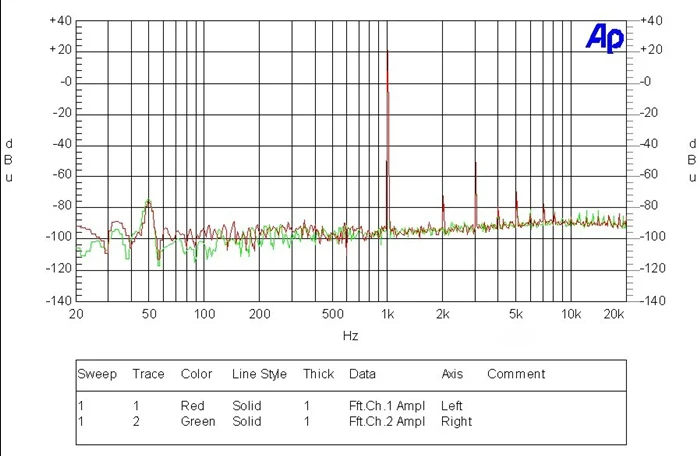Image resolution: width=700 pixels, height=456 pixels.
Task: Click the blue Ap logo
Action: 605,38
